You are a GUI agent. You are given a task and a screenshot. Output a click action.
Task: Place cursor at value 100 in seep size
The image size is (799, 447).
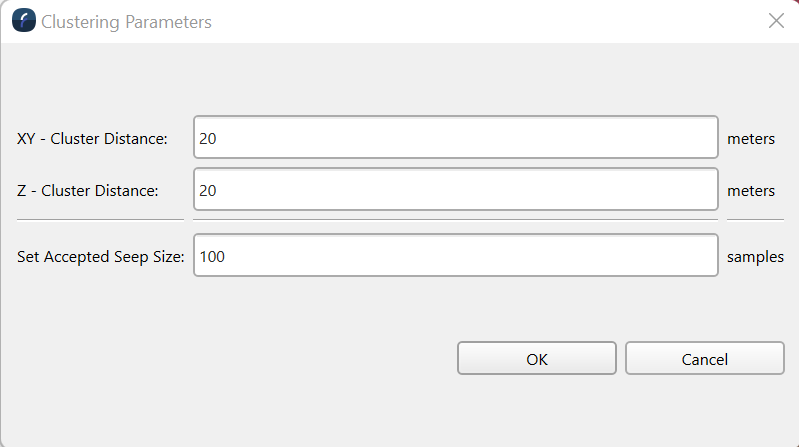pyautogui.click(x=212, y=257)
